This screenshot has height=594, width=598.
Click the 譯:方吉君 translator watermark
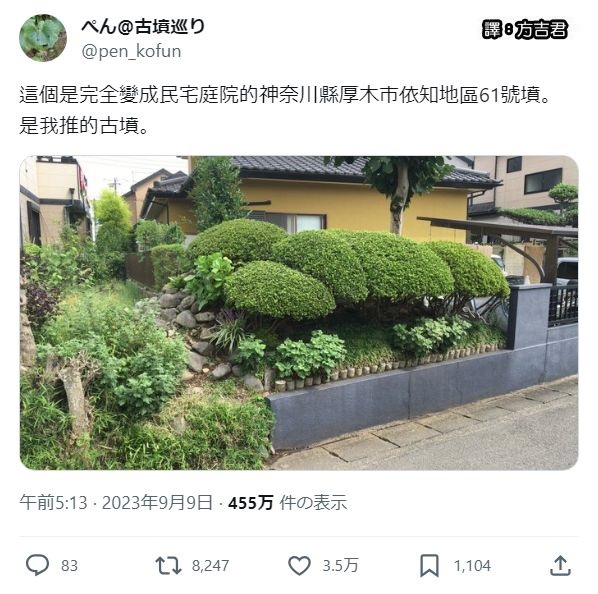(525, 29)
